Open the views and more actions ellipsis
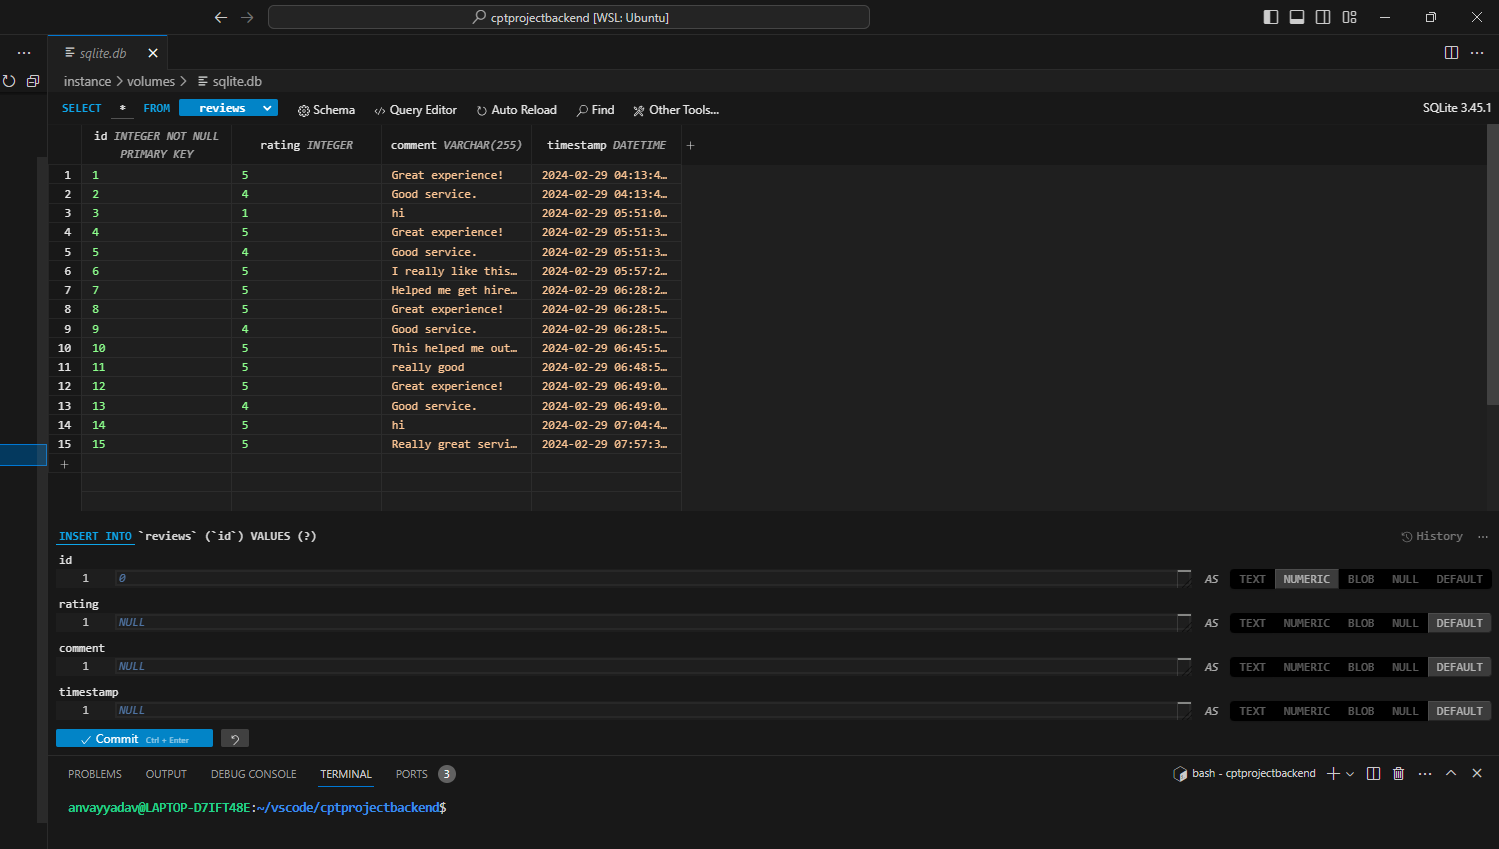Image resolution: width=1499 pixels, height=849 pixels. pyautogui.click(x=24, y=53)
